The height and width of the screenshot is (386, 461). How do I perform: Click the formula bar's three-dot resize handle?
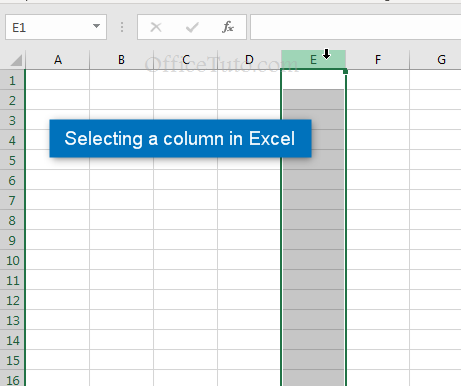coord(122,27)
